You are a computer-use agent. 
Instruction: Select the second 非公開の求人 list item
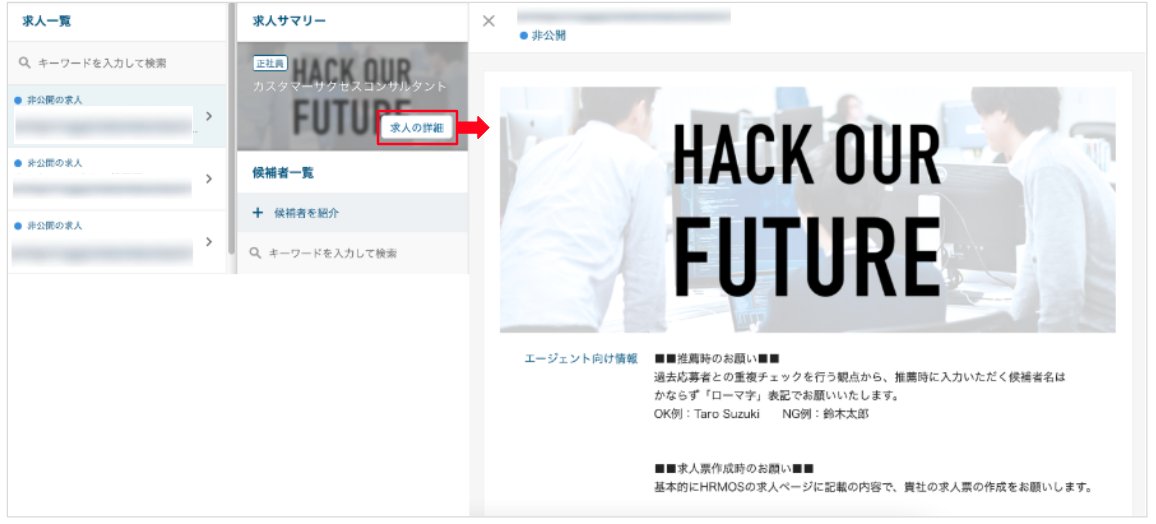point(116,179)
